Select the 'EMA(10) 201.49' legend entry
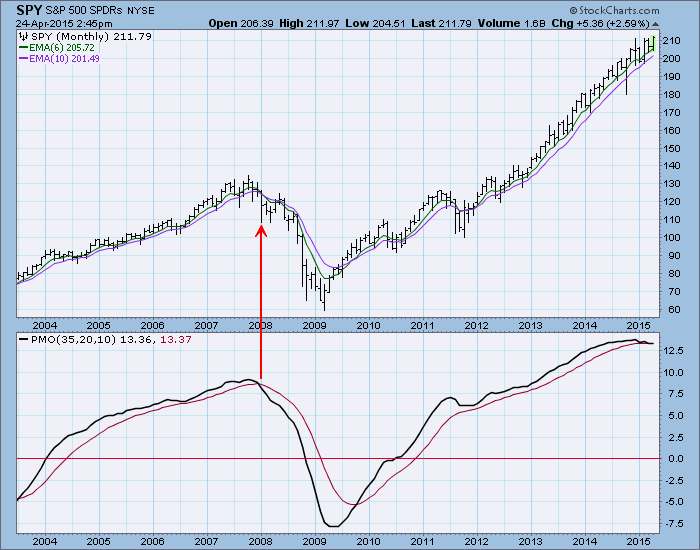 [65, 58]
